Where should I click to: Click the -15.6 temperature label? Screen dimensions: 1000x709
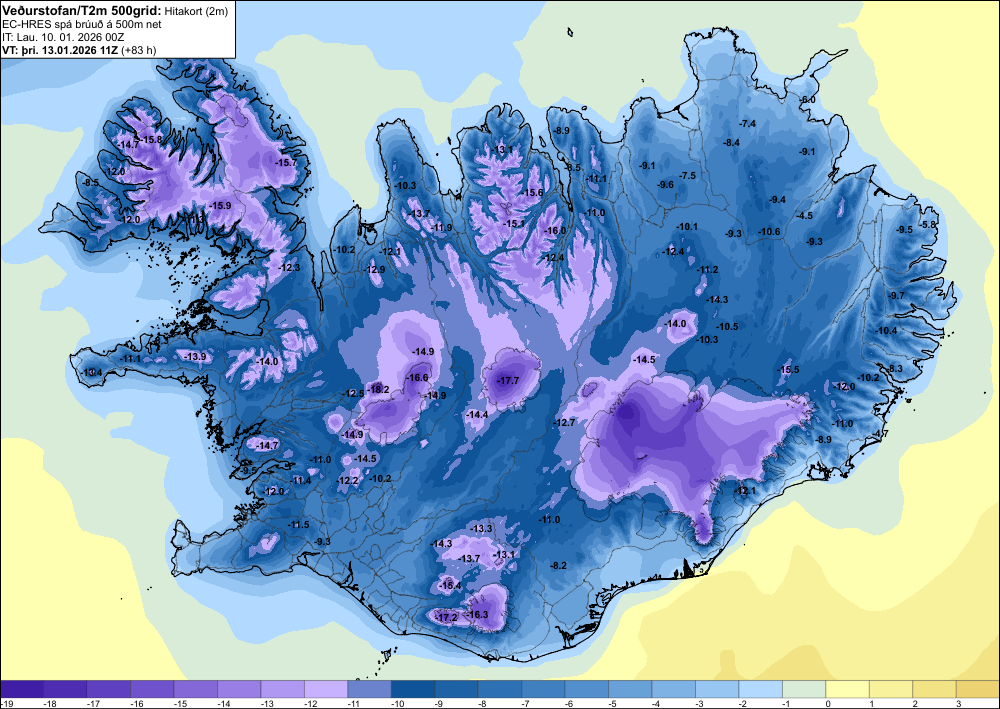tap(532, 193)
